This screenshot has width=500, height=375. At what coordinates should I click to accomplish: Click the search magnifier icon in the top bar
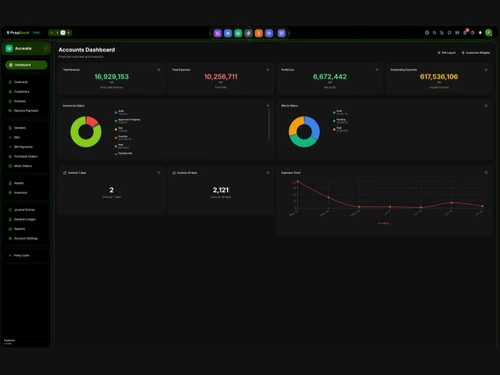(x=434, y=33)
